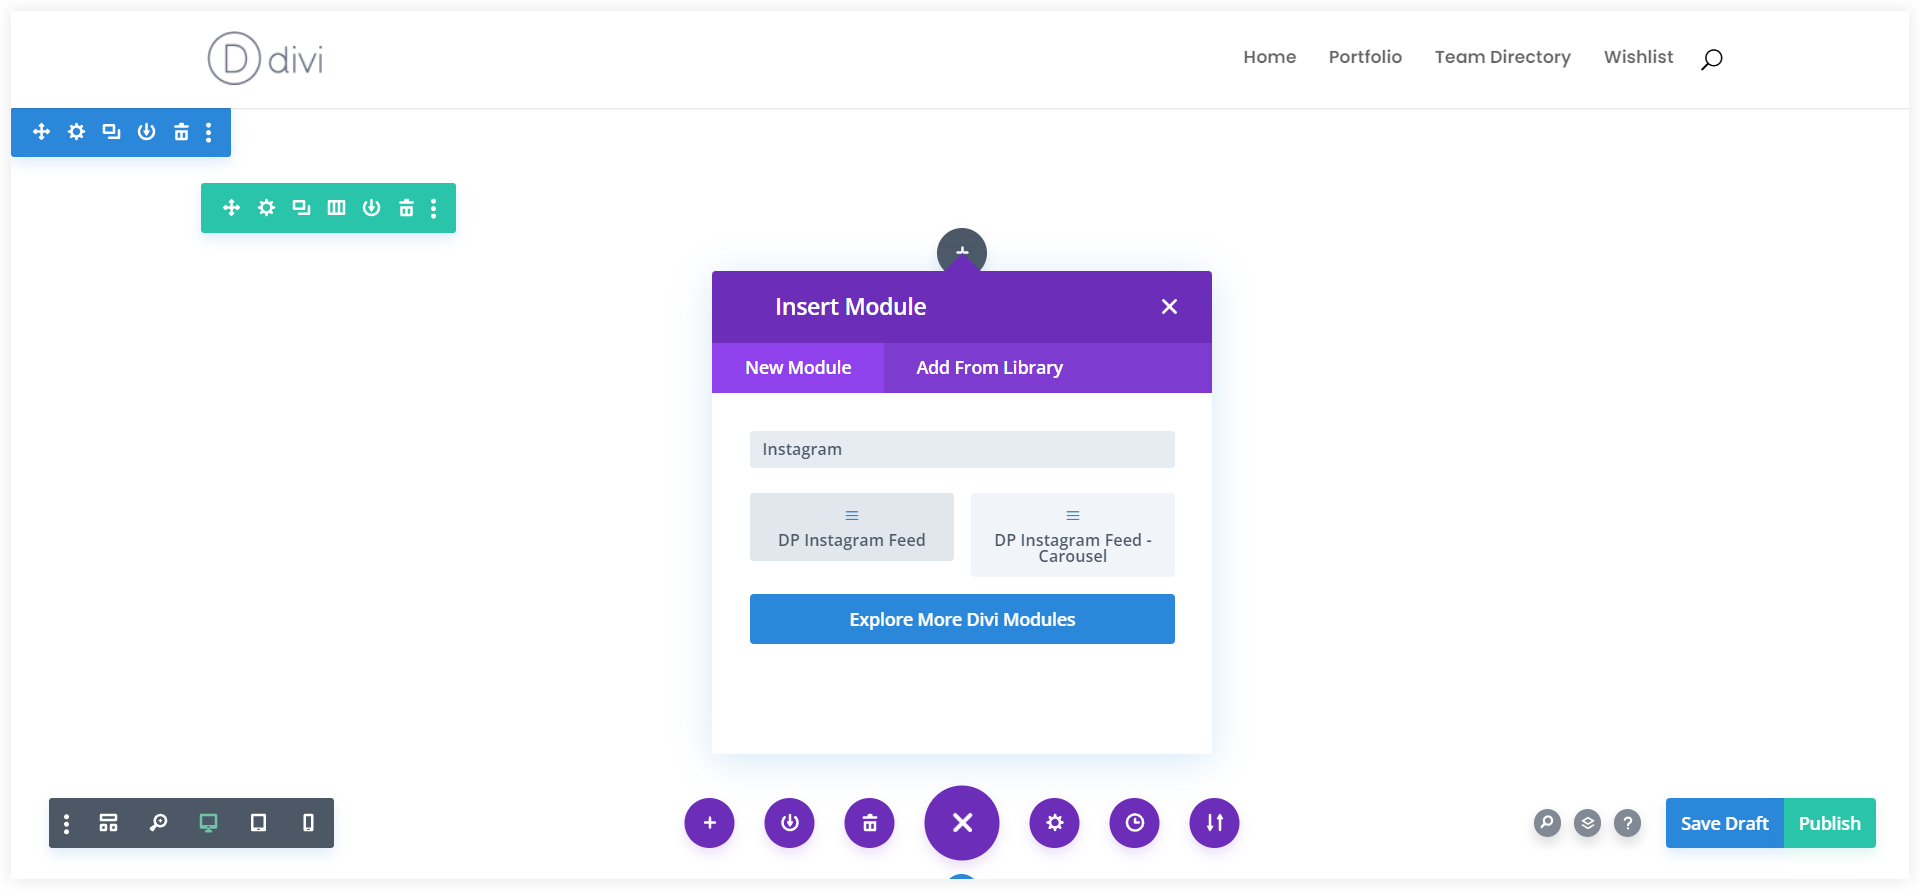Click gray search icon near Save Draft

[x=1547, y=823]
